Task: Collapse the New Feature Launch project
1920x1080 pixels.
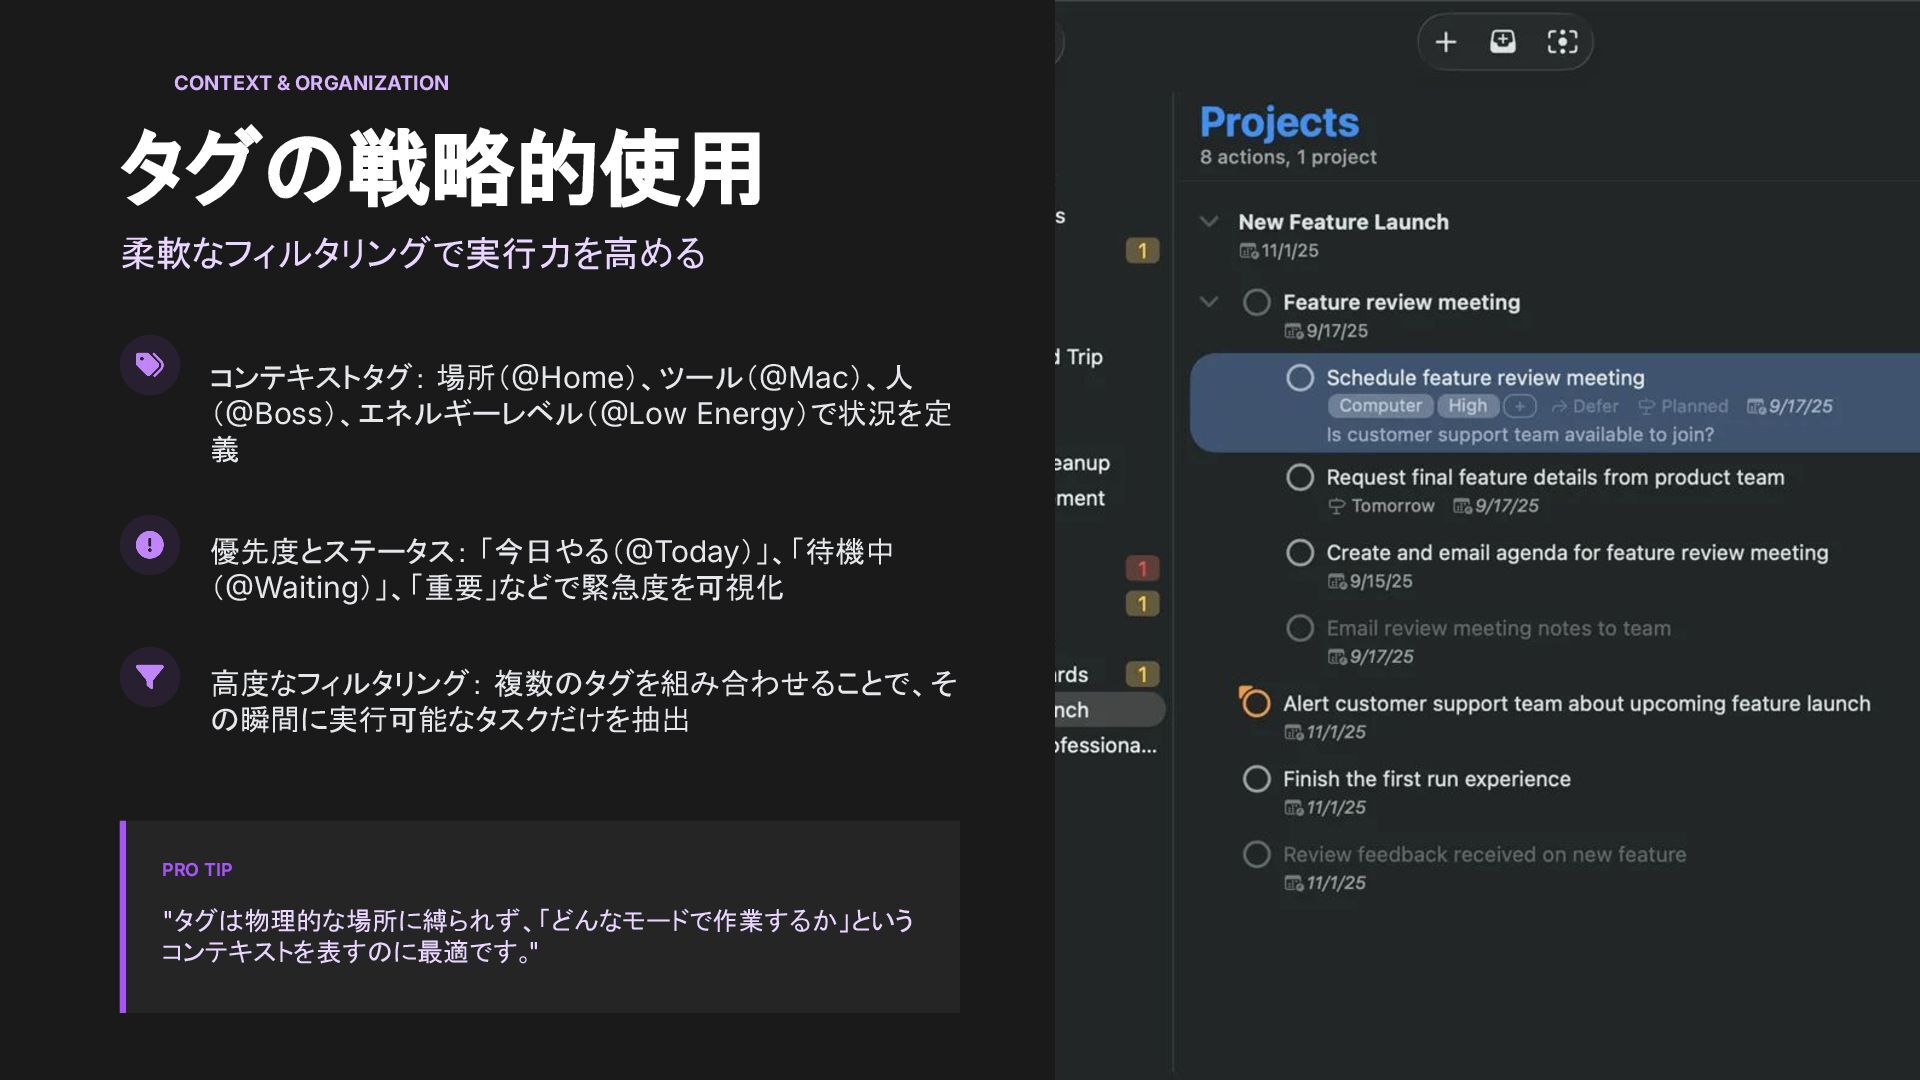Action: tap(1209, 221)
